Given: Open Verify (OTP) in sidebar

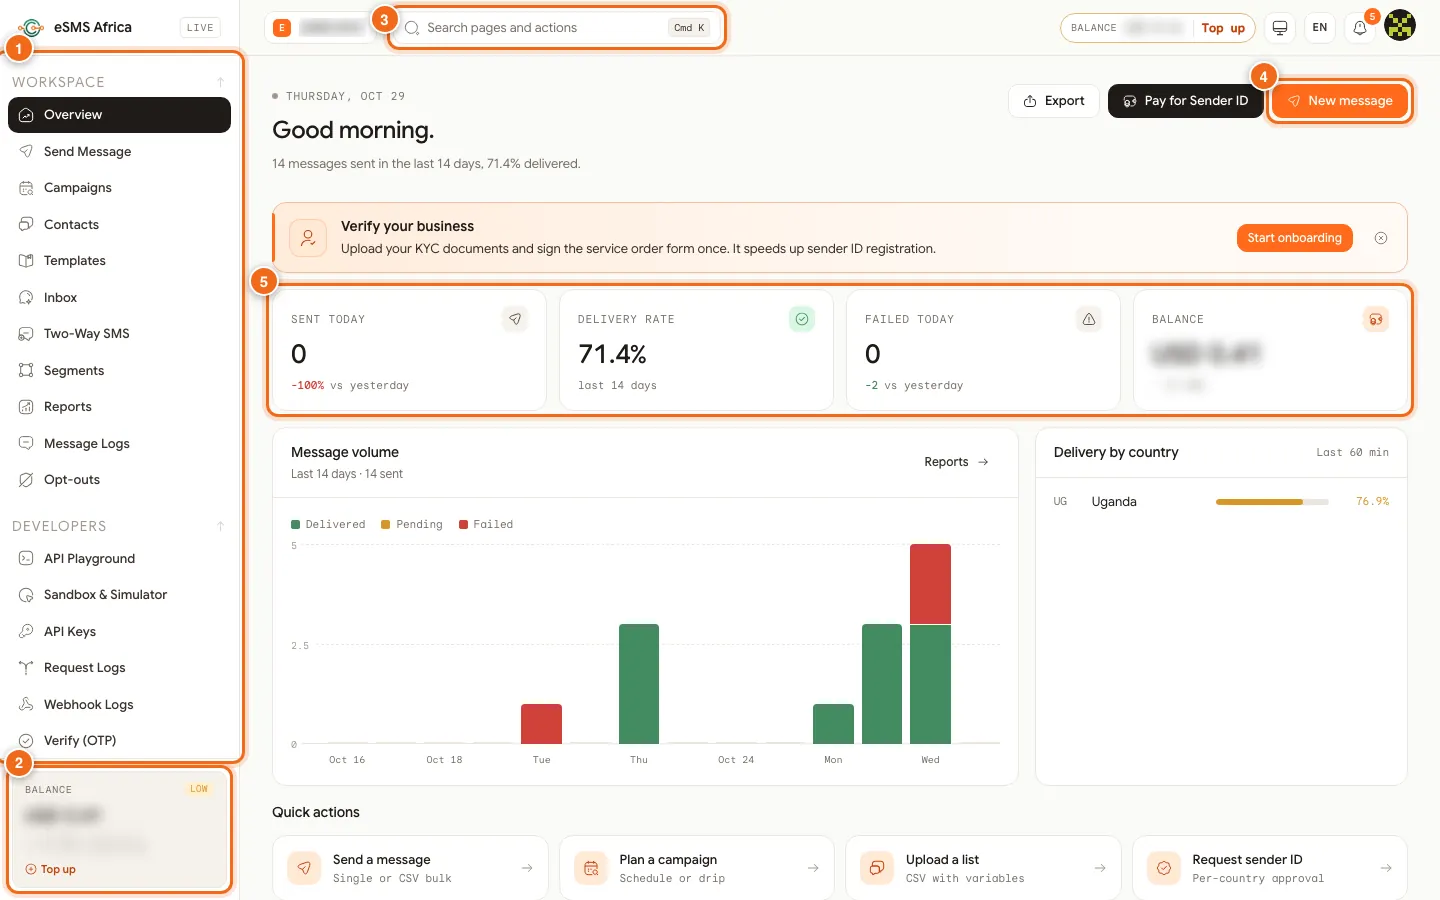Looking at the screenshot, I should click(119, 741).
